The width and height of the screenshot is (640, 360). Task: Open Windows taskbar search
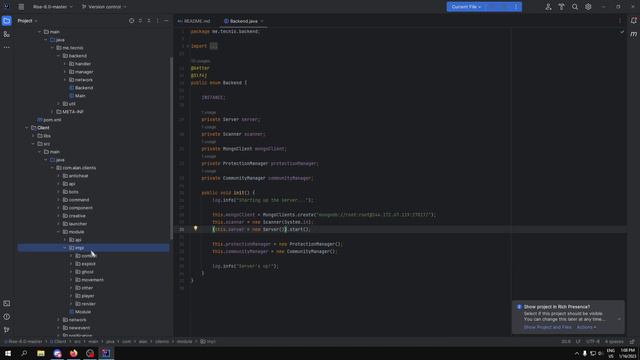click(x=24, y=353)
